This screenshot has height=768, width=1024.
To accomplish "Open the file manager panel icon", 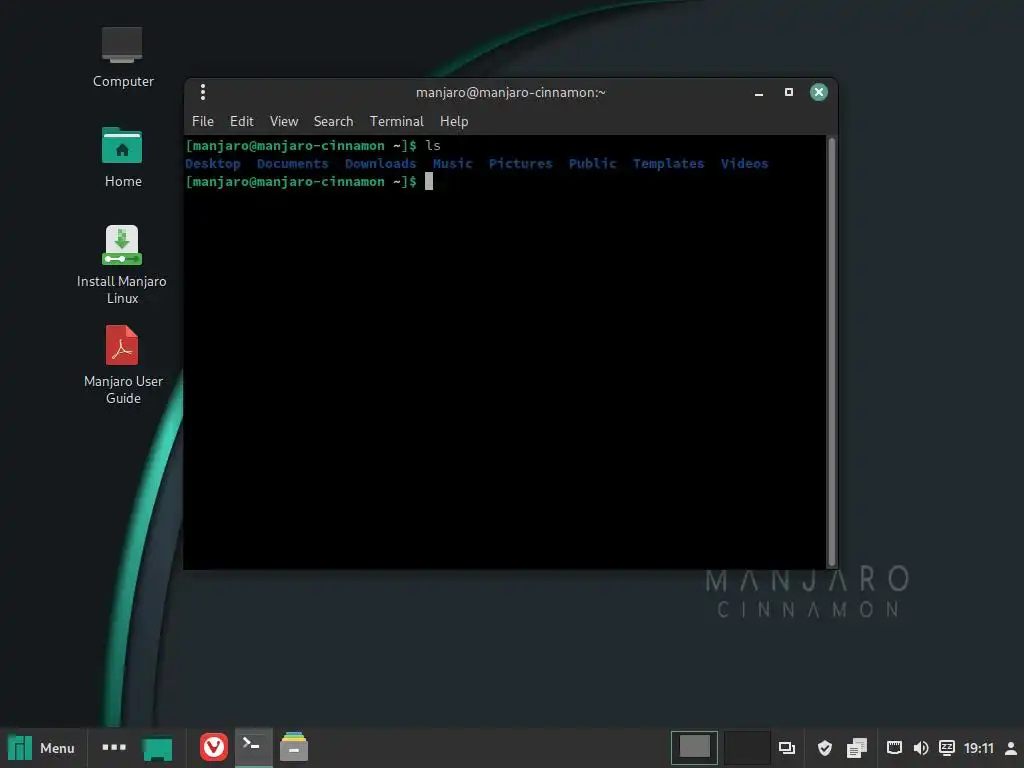I will tap(294, 747).
